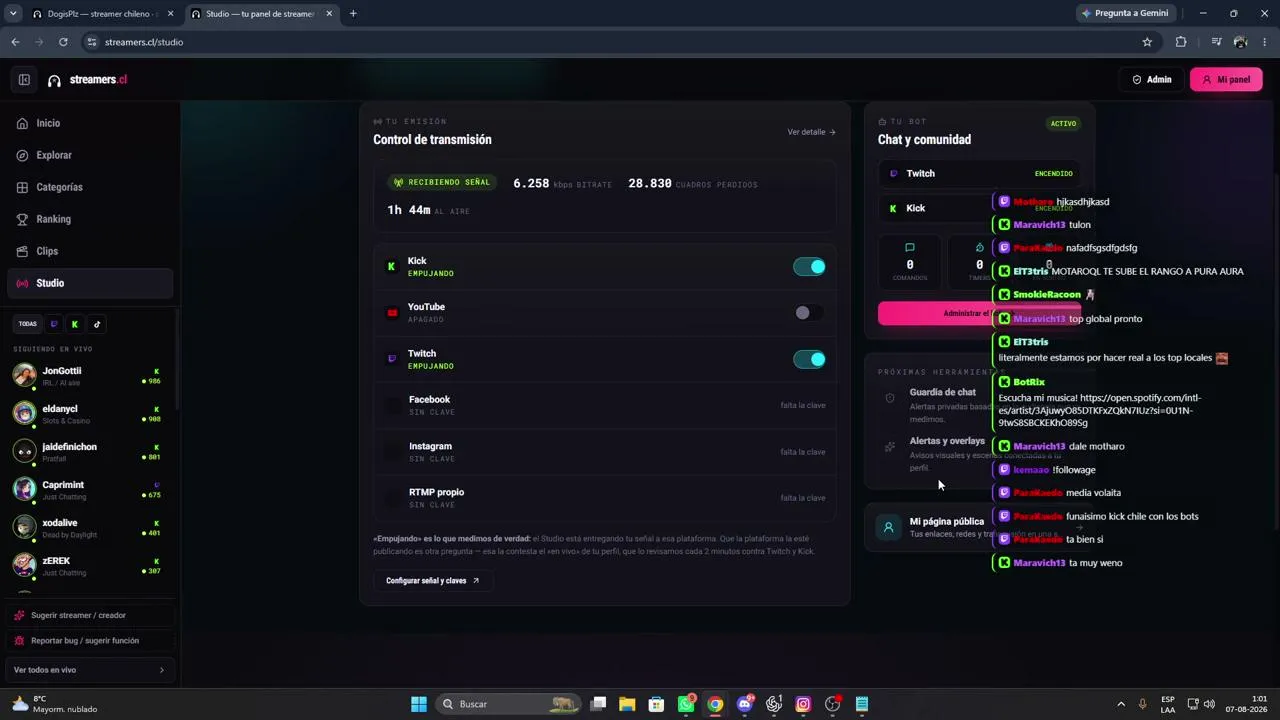Bookmark this page with the star
The width and height of the screenshot is (1280, 720).
point(1147,42)
